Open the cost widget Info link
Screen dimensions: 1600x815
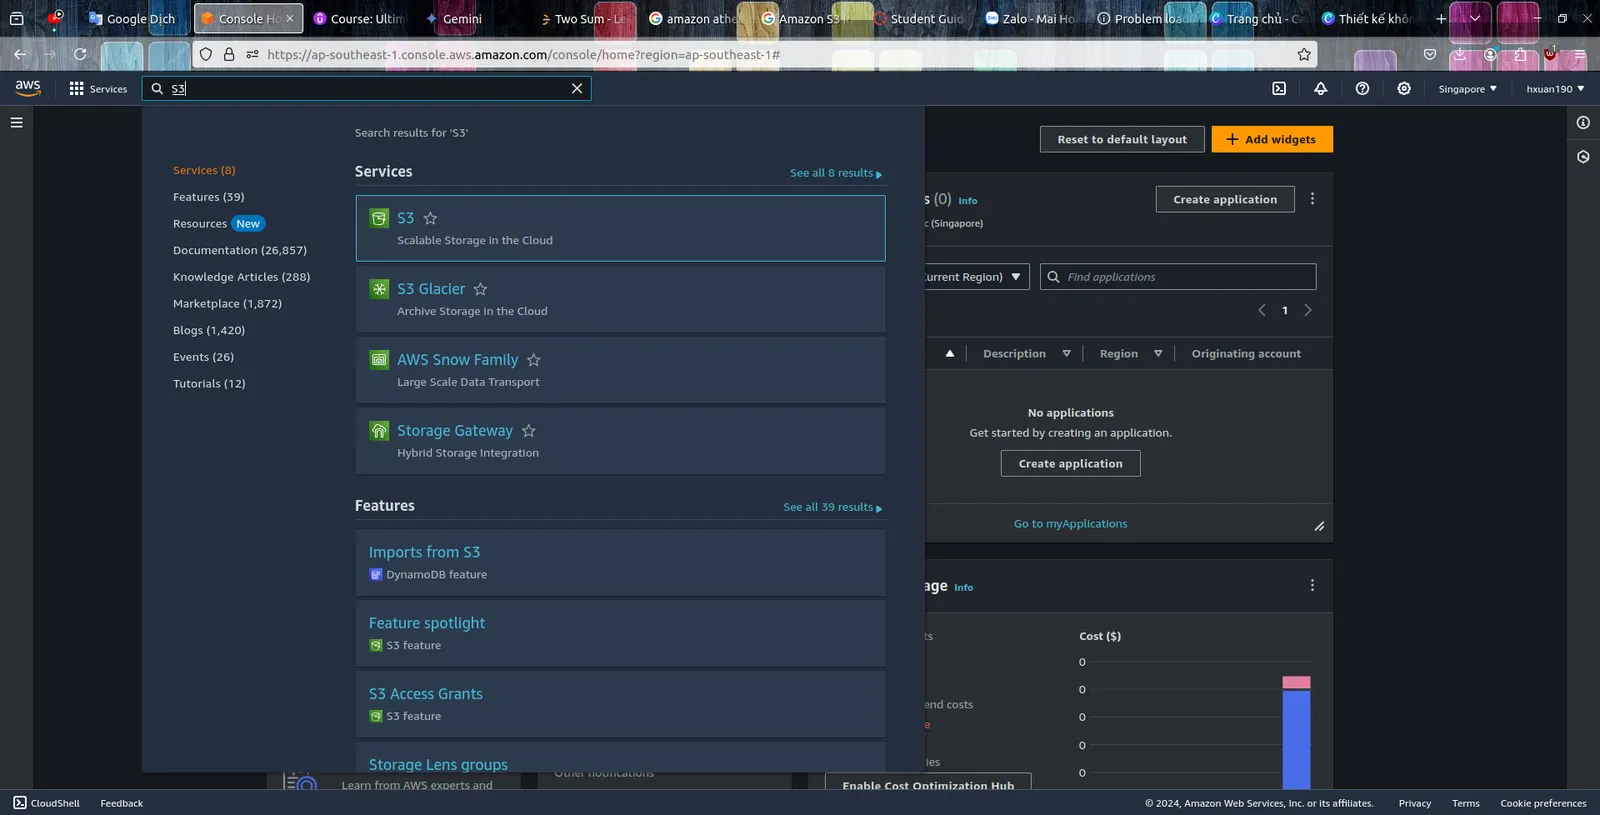point(963,588)
